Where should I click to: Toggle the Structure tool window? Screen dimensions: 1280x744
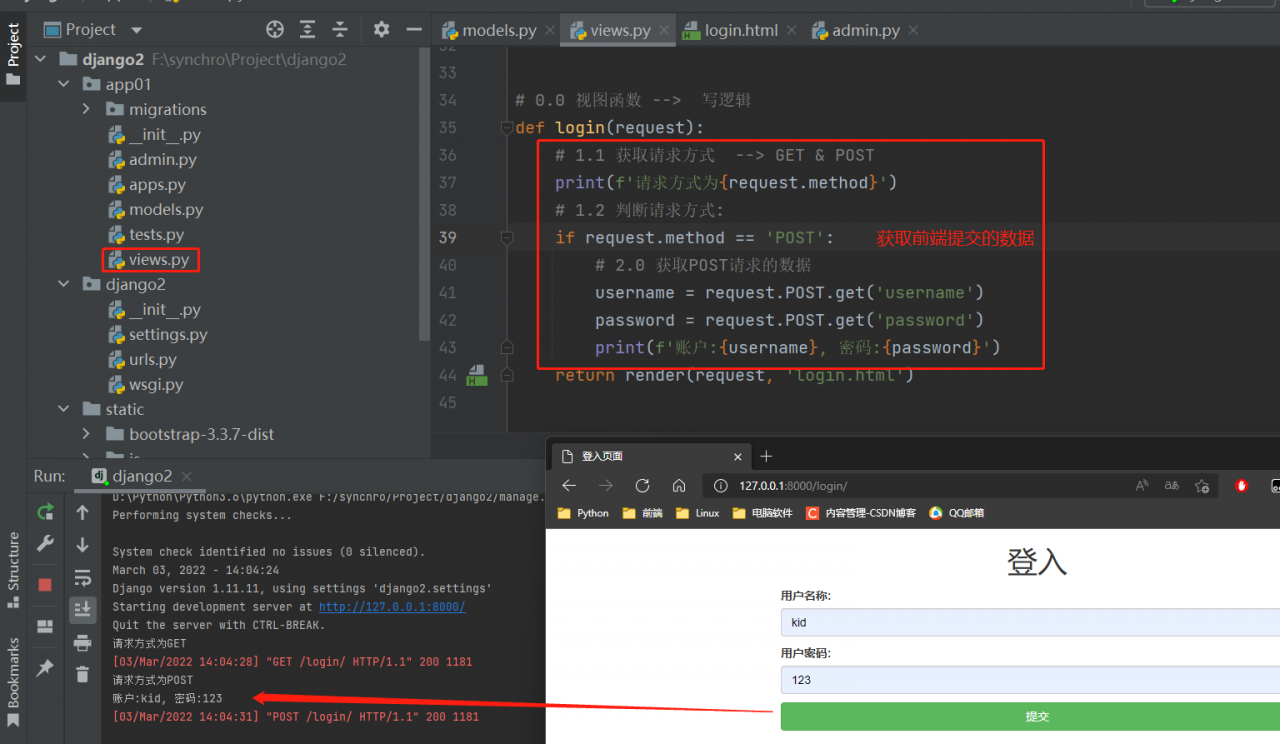14,570
